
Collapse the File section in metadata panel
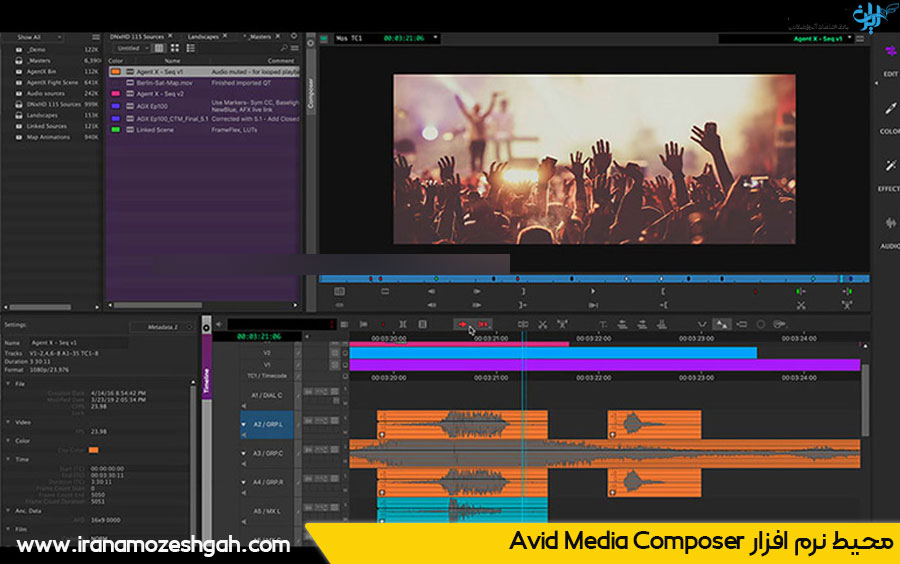click(8, 384)
